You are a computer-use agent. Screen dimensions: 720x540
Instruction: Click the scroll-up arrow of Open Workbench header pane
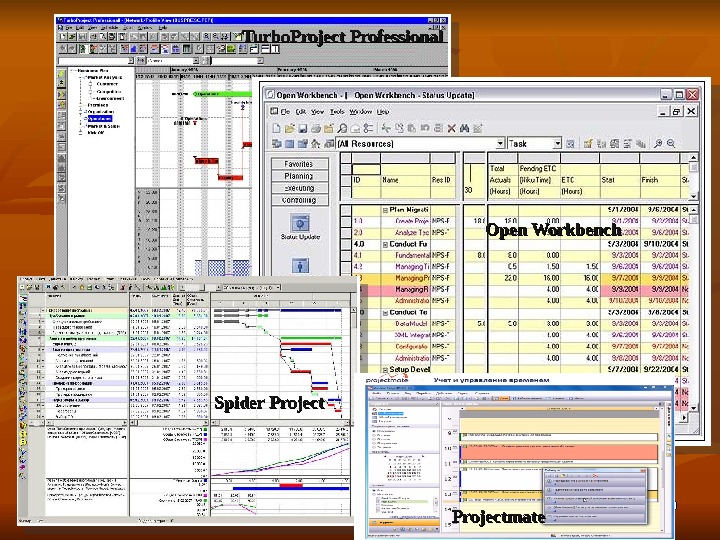[693, 158]
